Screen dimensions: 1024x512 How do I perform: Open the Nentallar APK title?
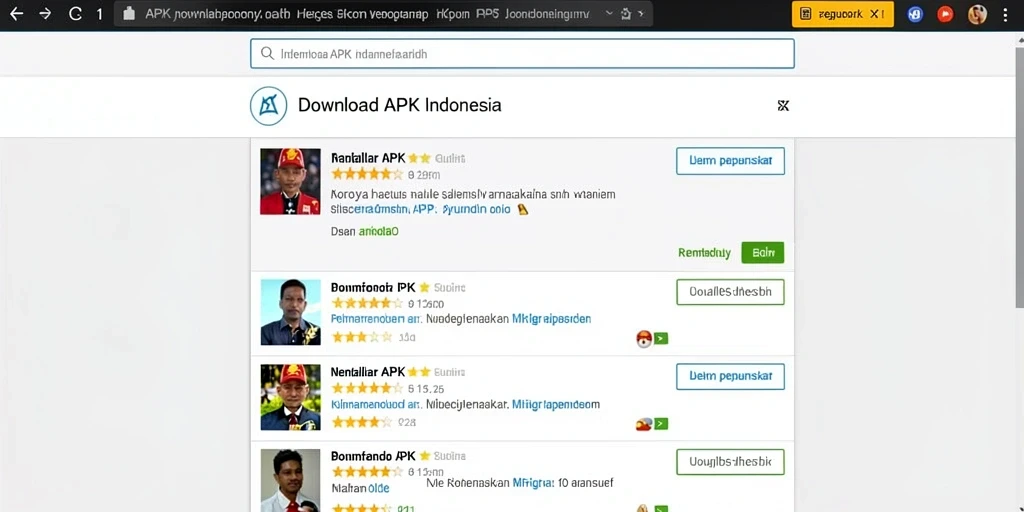pos(368,372)
